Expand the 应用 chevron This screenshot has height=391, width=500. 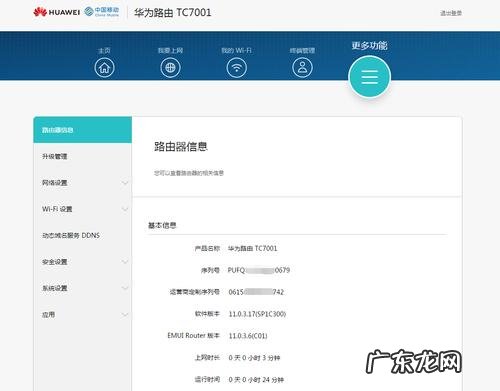pyautogui.click(x=125, y=315)
